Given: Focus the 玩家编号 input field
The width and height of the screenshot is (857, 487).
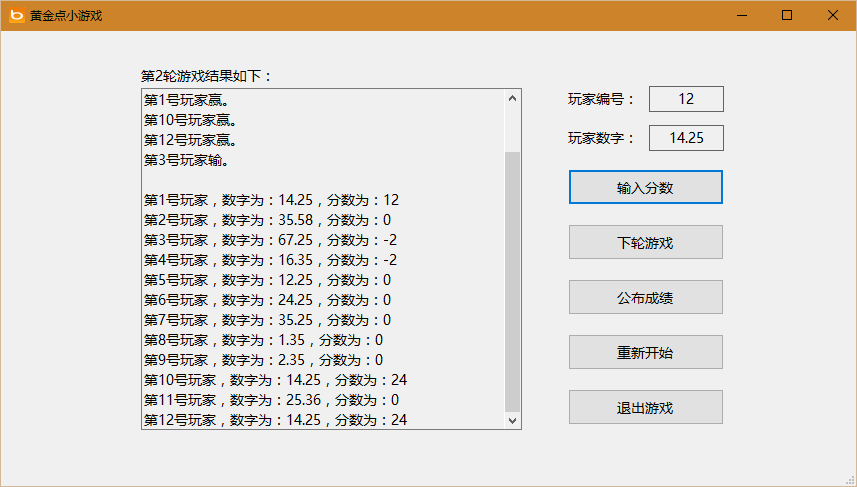Looking at the screenshot, I should coord(686,99).
